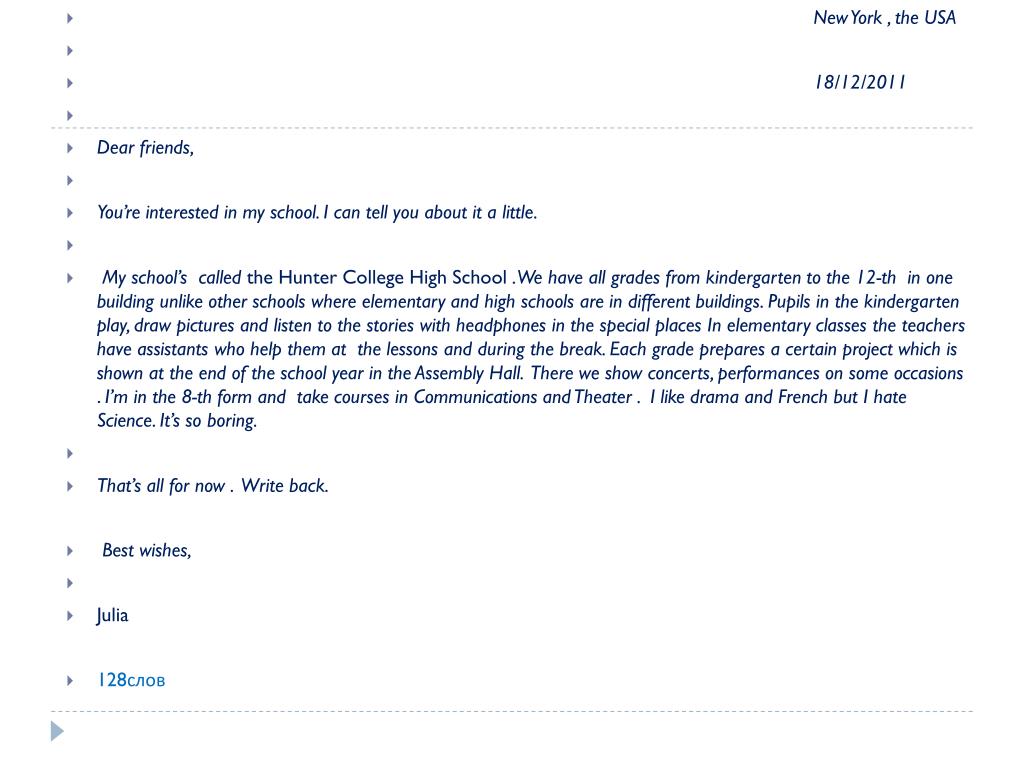The height and width of the screenshot is (768, 1024).
Task: Click the bullet arrow beside 'My school's called'
Action: pos(70,278)
